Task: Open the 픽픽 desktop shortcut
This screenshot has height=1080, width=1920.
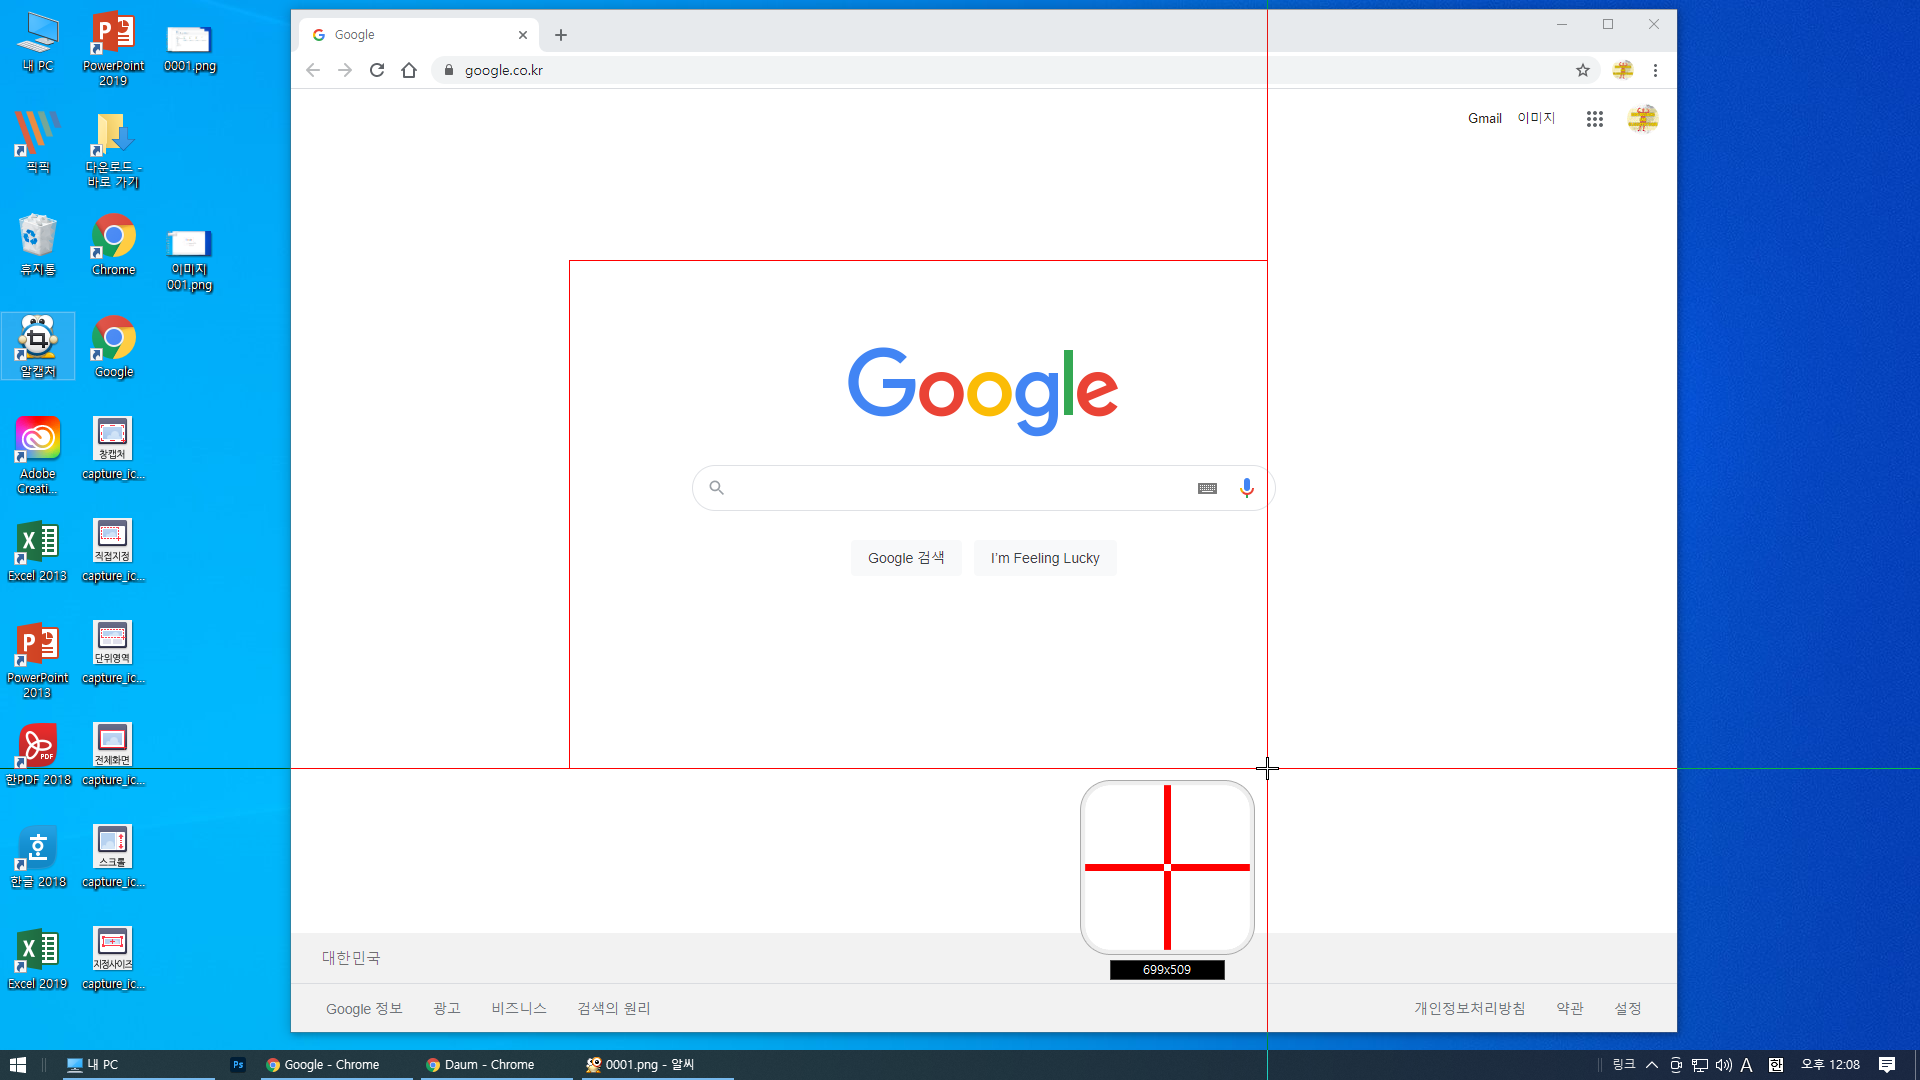Action: pyautogui.click(x=38, y=142)
